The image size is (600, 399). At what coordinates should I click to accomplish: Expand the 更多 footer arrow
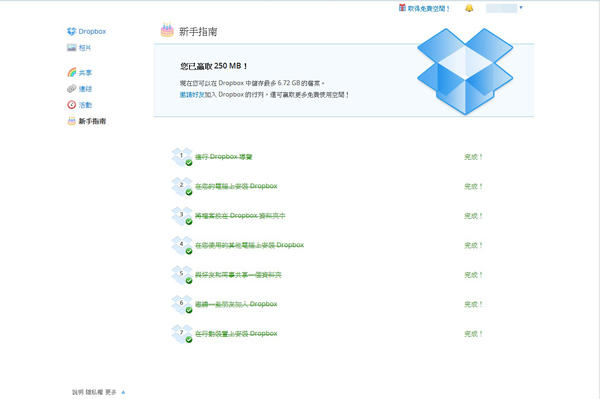(123, 392)
